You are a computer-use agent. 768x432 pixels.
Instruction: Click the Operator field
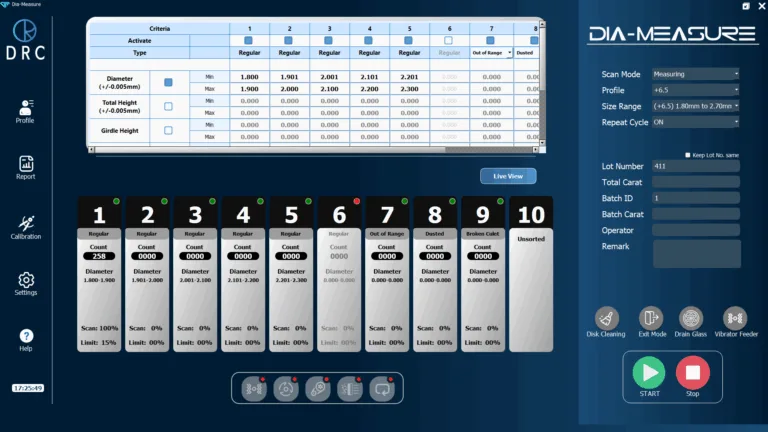click(696, 230)
